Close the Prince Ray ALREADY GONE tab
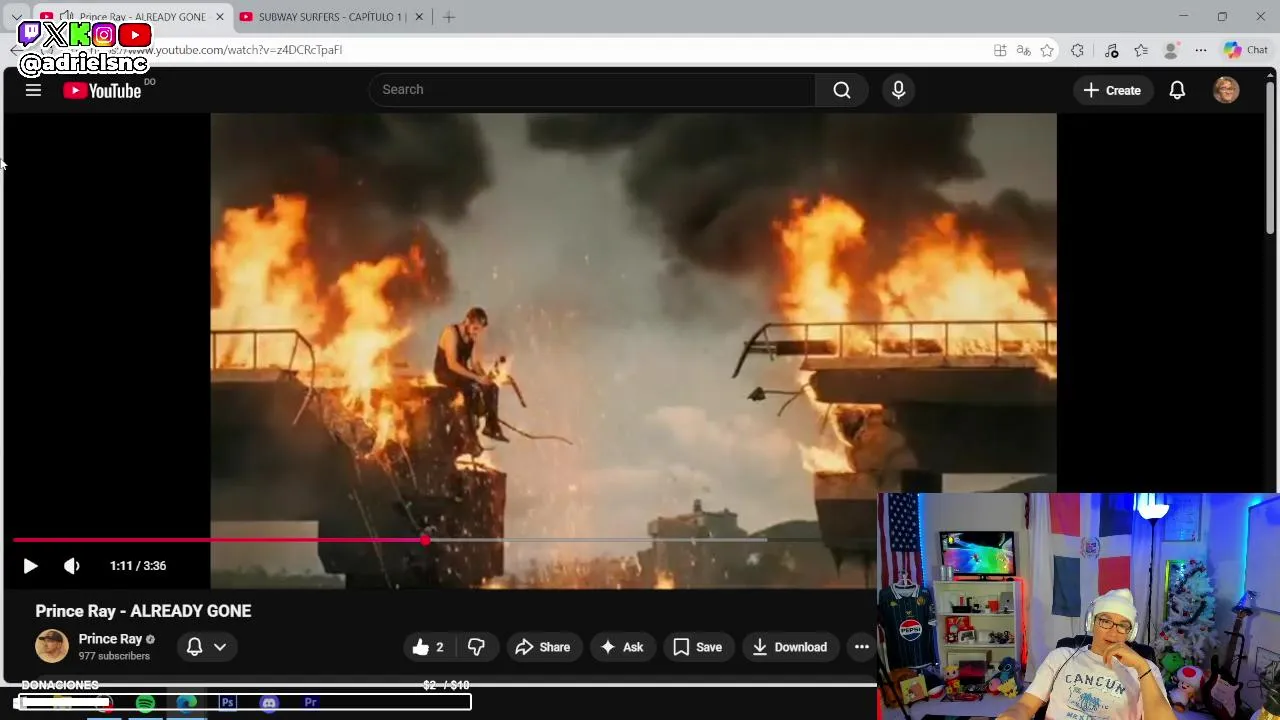The width and height of the screenshot is (1280, 720). tap(220, 17)
